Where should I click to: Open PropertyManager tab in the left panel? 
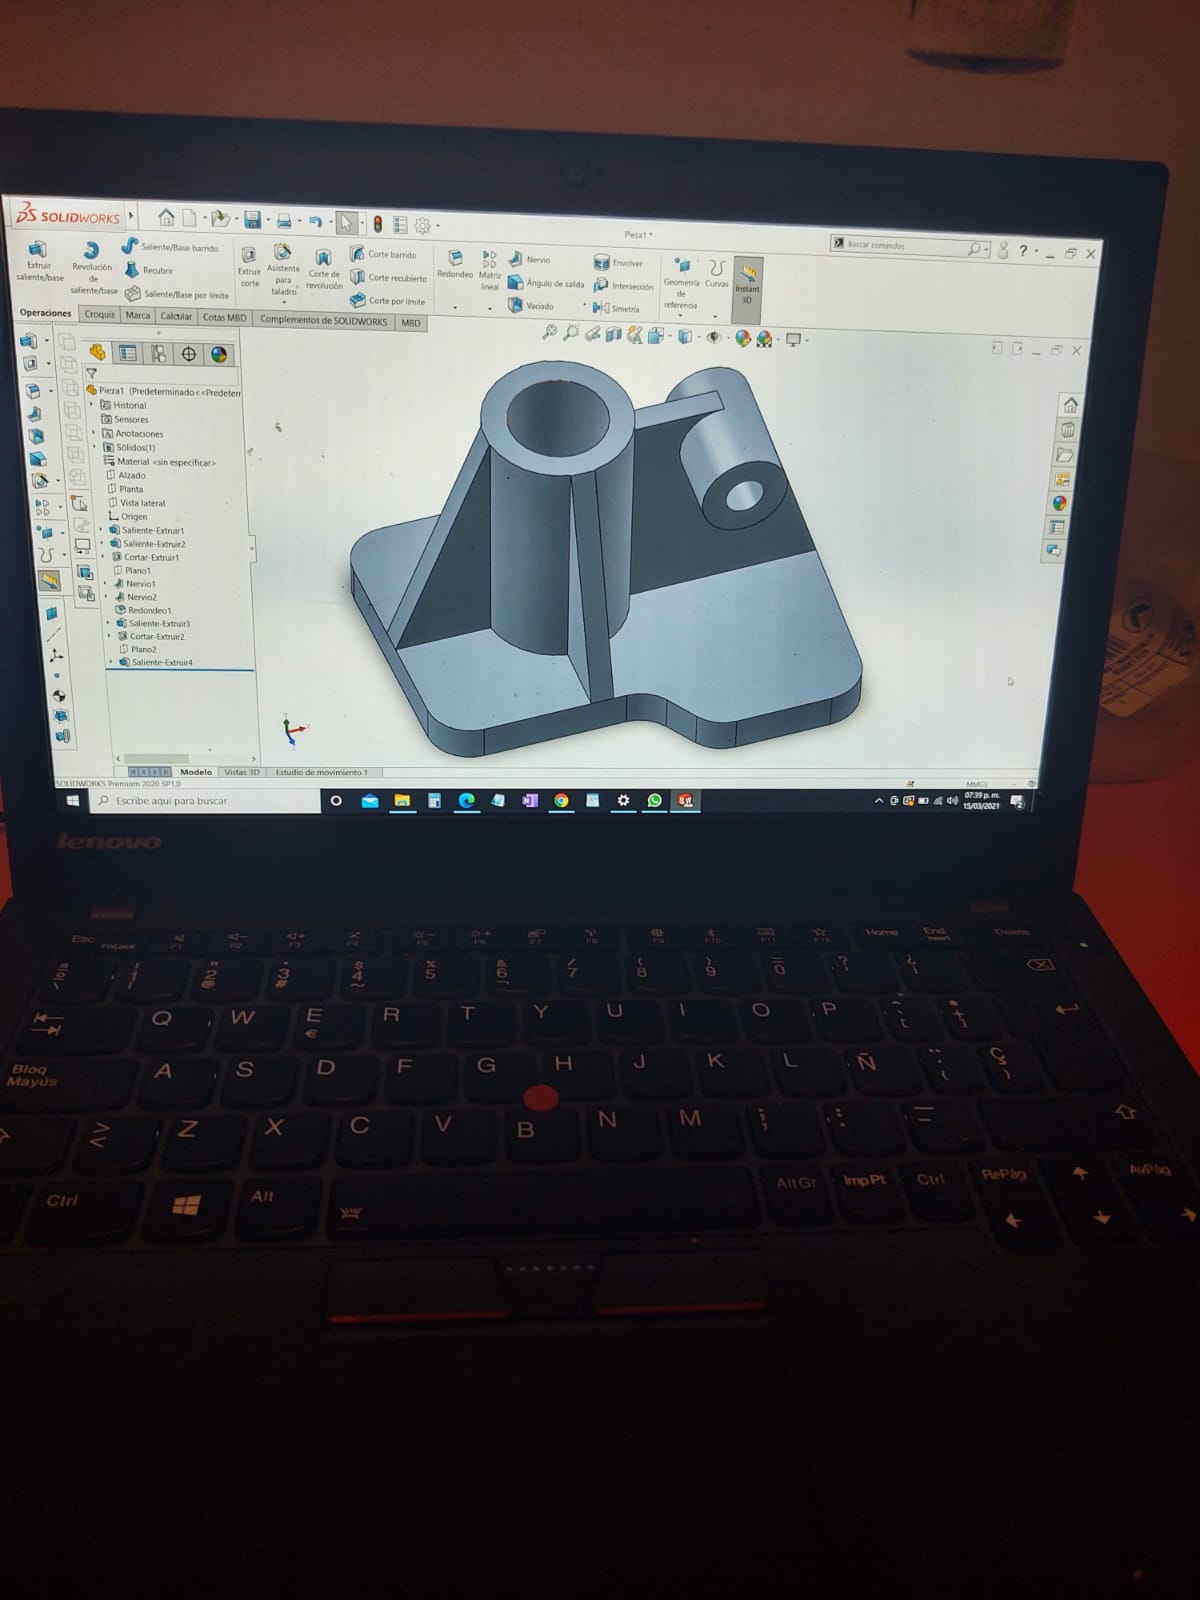[128, 352]
